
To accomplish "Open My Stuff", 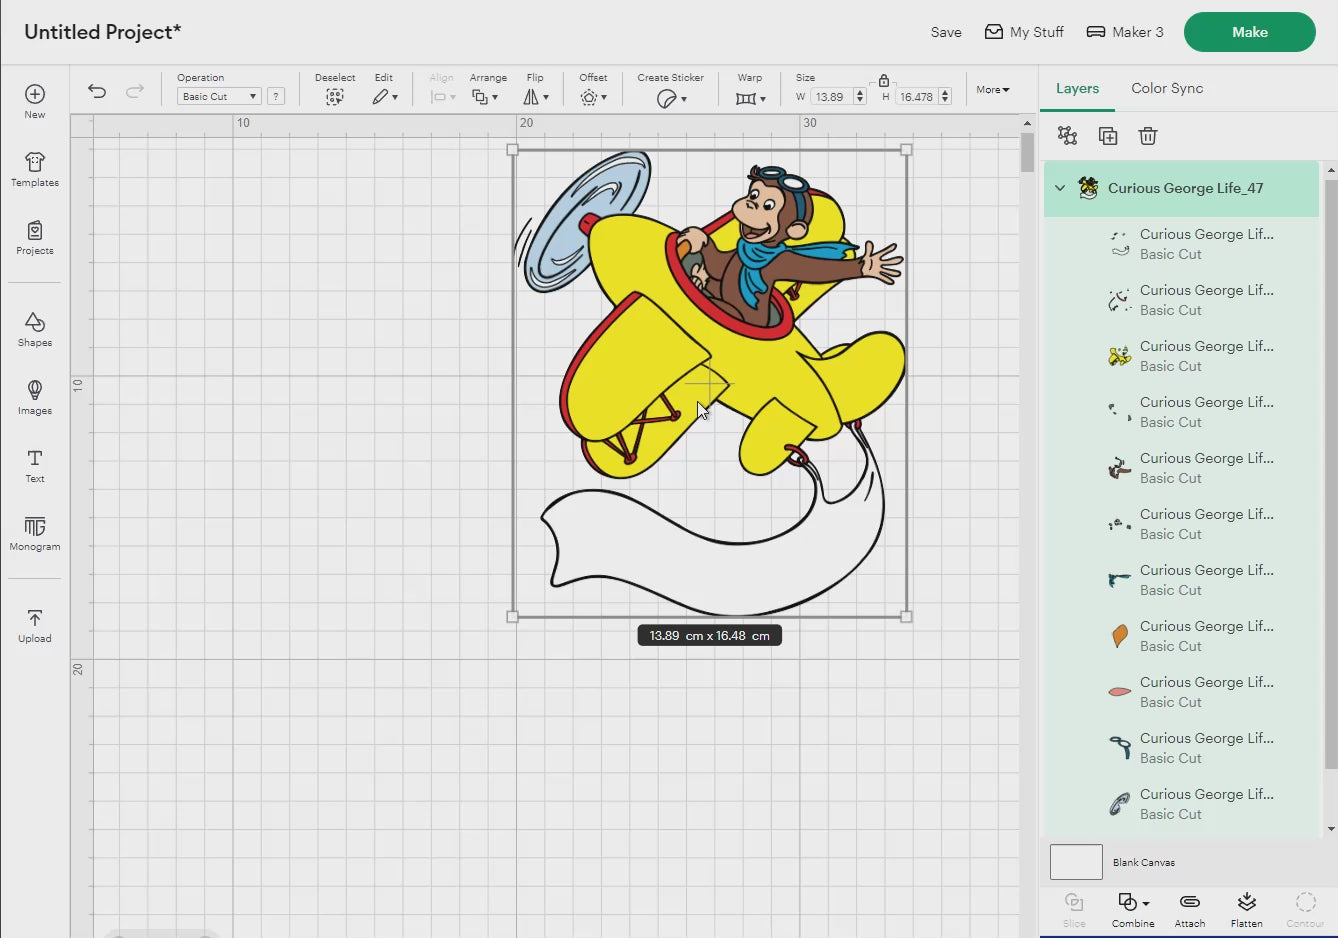I will pyautogui.click(x=1024, y=32).
